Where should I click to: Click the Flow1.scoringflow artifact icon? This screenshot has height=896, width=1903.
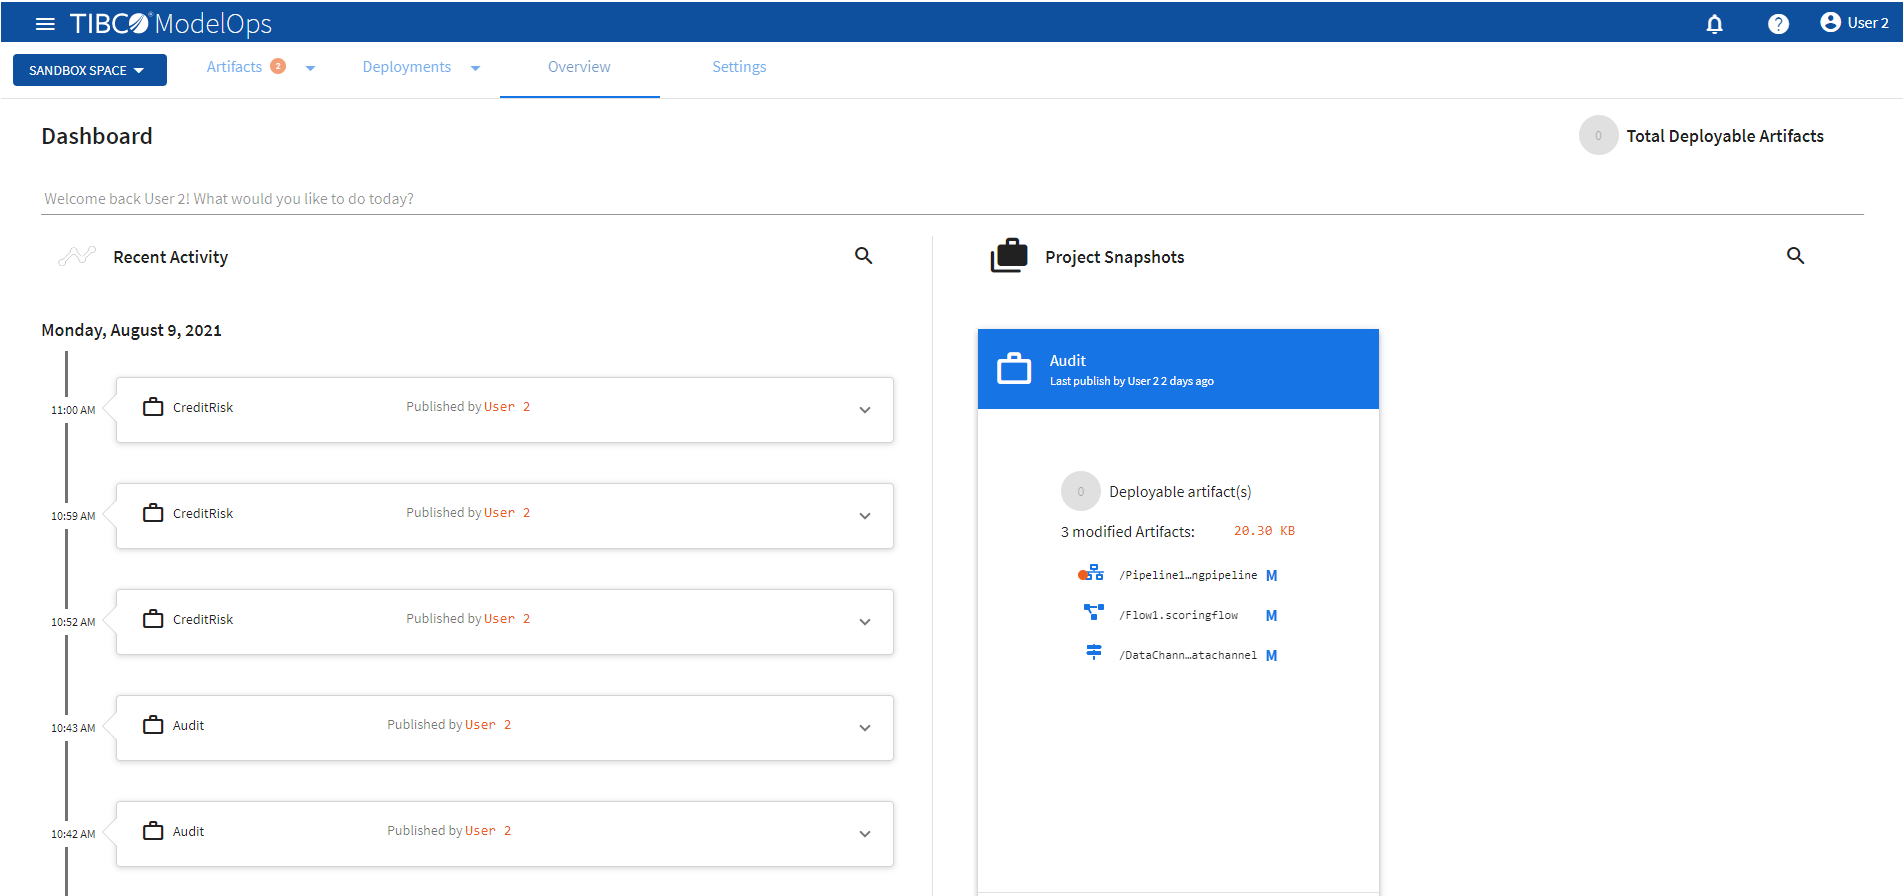(x=1094, y=612)
